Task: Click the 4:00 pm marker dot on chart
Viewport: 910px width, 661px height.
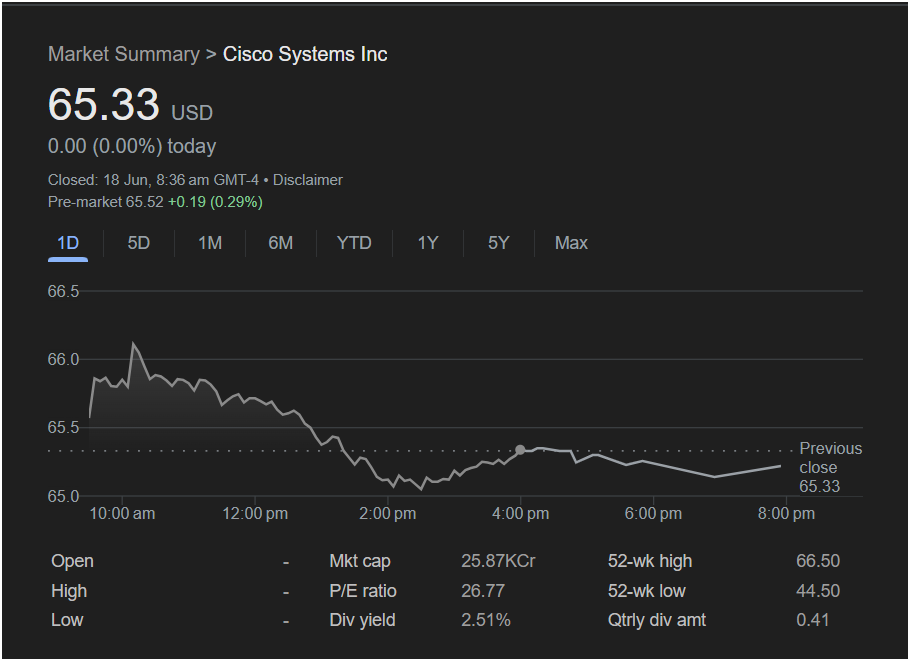Action: pyautogui.click(x=520, y=450)
